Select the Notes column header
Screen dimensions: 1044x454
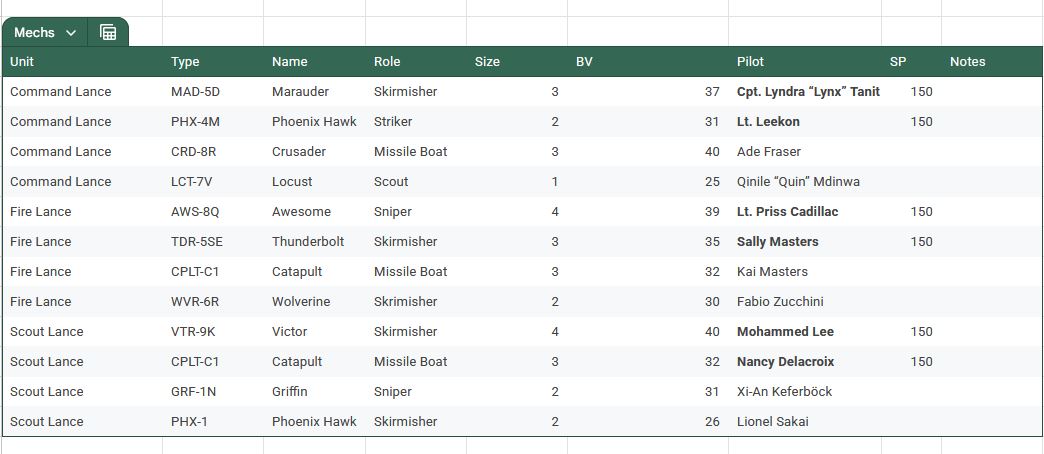(967, 62)
